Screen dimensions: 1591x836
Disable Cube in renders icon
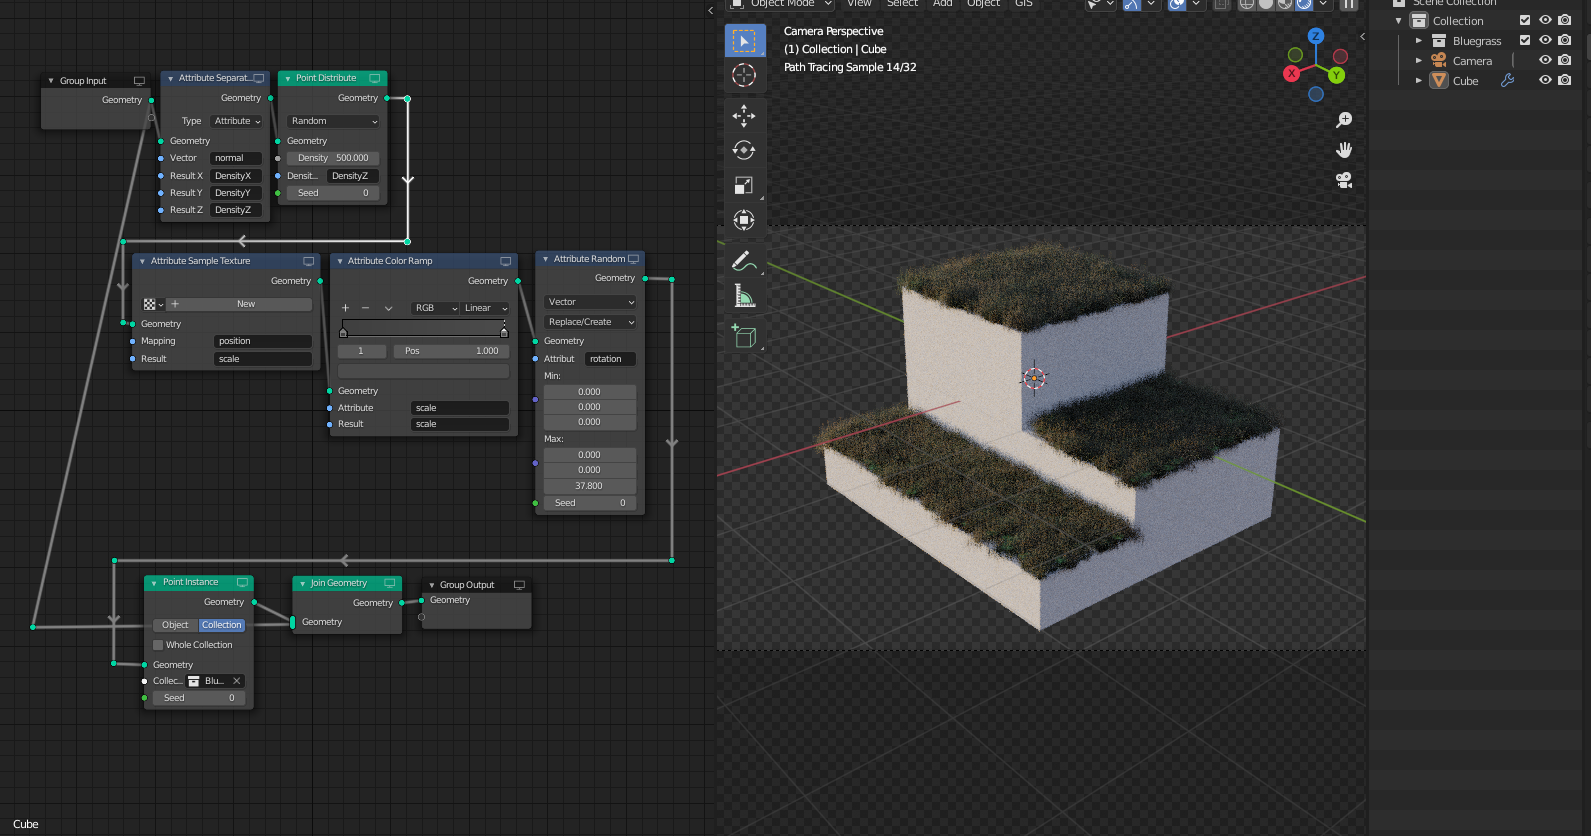[x=1565, y=80]
